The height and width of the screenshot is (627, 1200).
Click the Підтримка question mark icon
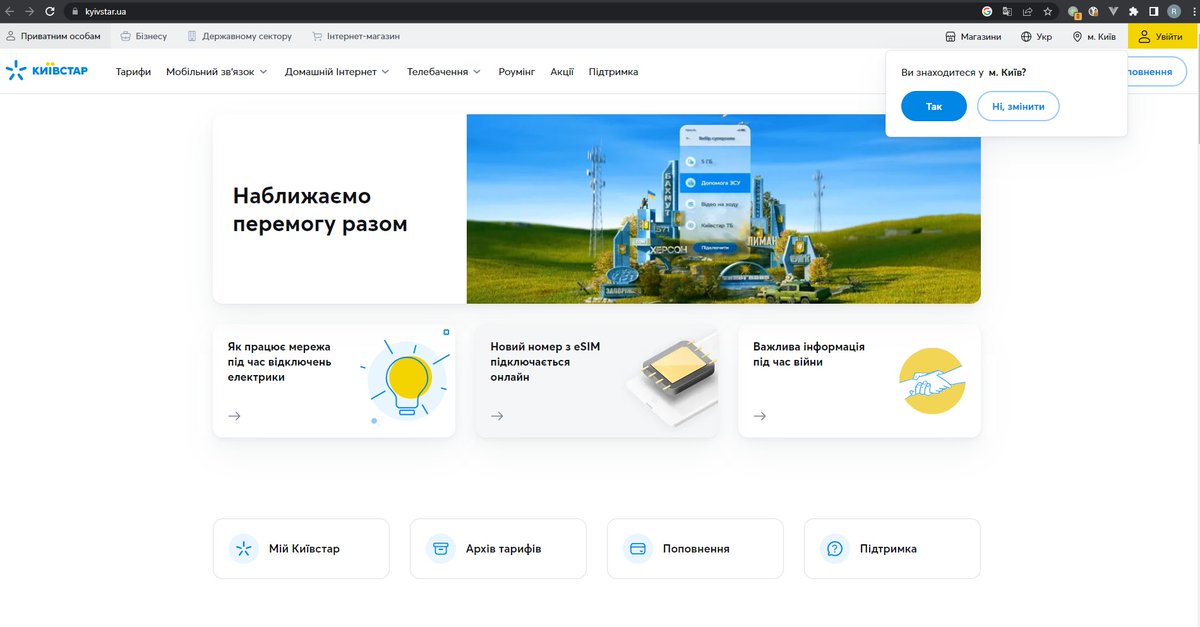835,548
